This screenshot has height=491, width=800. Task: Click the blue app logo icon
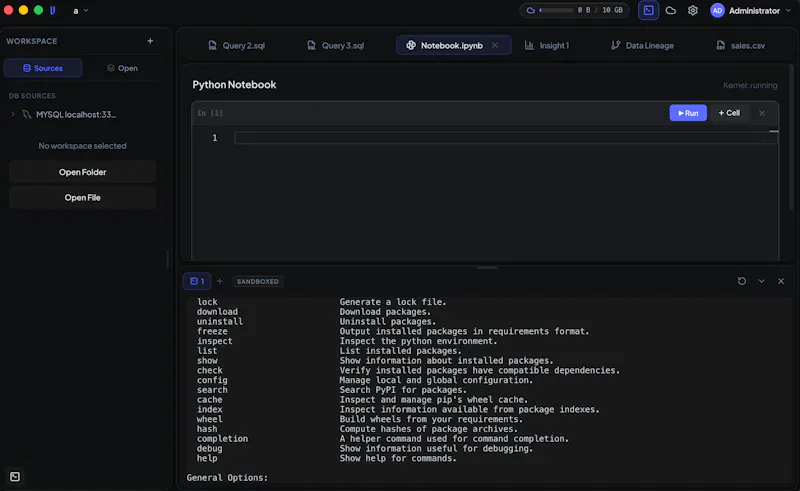tap(53, 10)
